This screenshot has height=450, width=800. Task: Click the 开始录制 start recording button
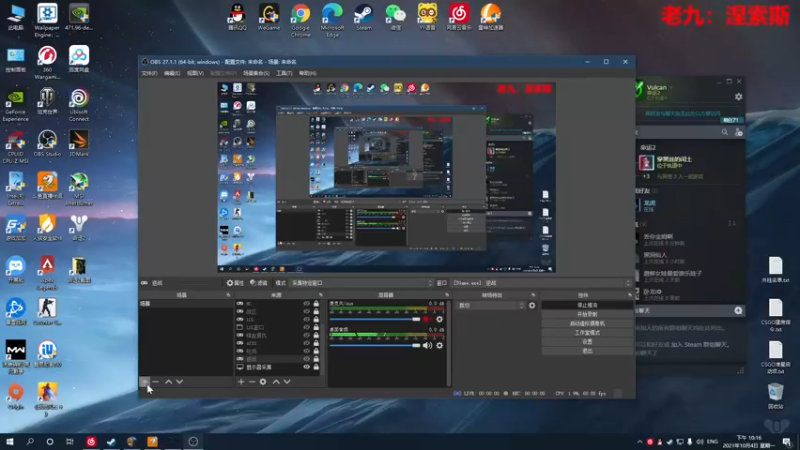click(587, 314)
